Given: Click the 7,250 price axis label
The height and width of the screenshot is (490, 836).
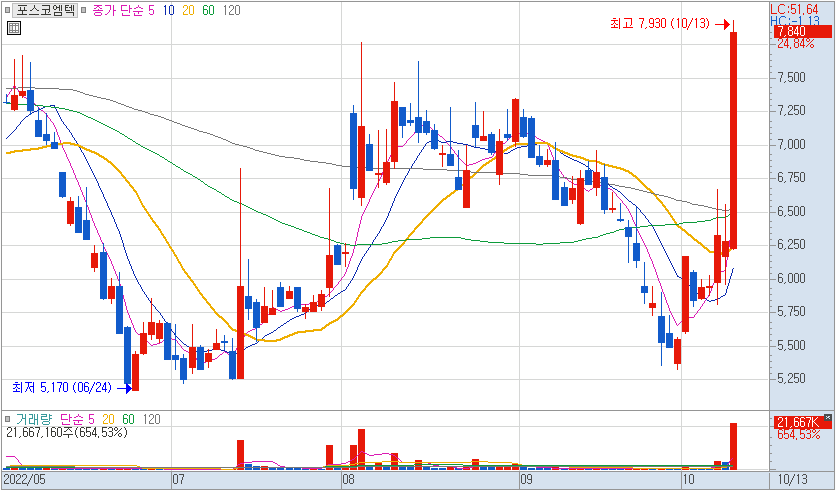Looking at the screenshot, I should 791,111.
